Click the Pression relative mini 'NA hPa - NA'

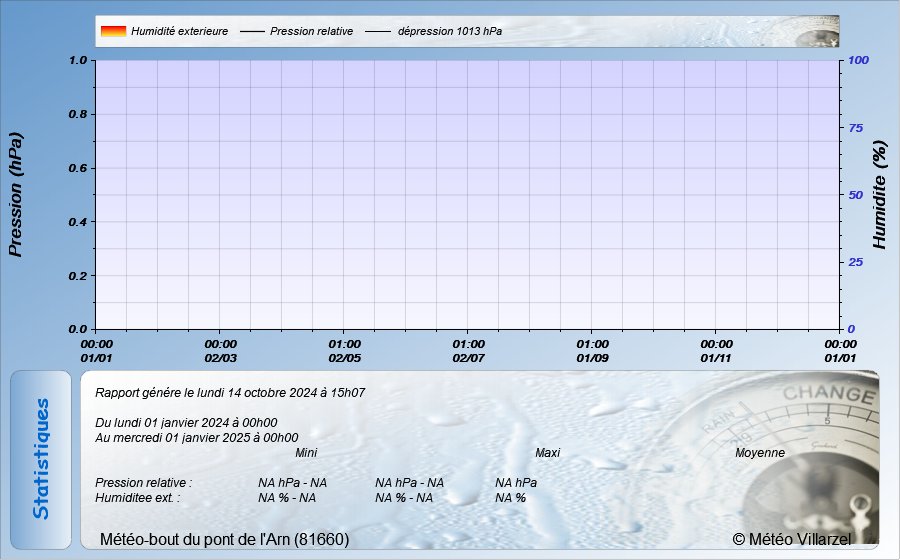point(292,483)
